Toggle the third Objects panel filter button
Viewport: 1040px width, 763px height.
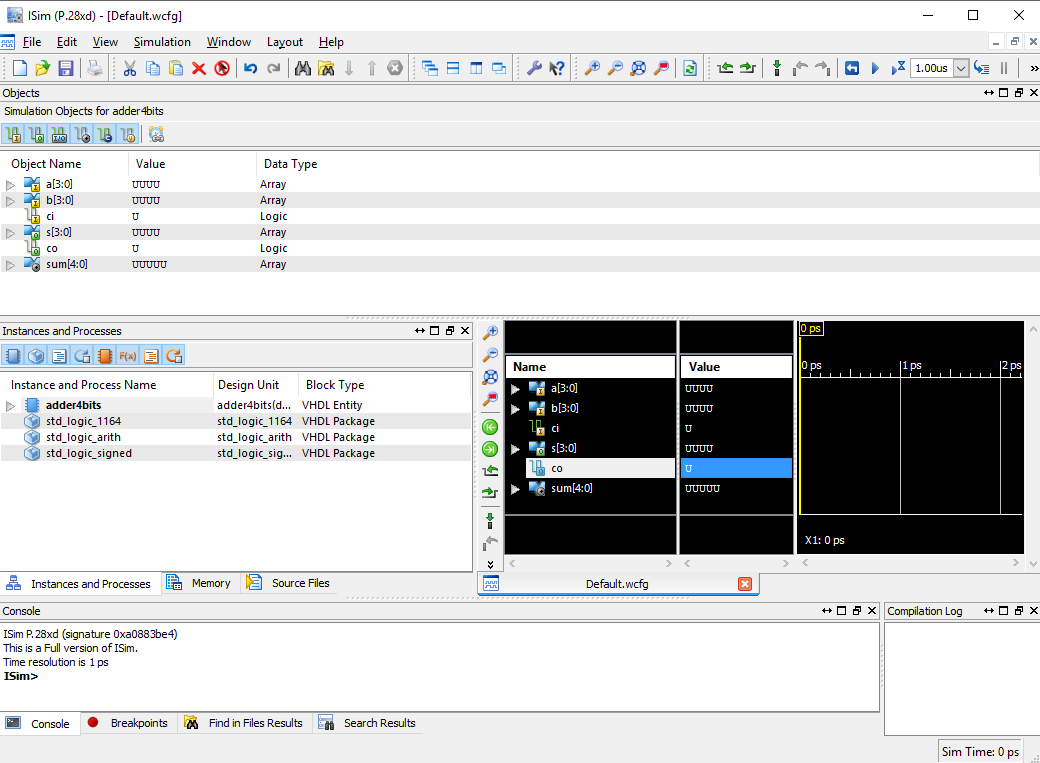(x=59, y=135)
